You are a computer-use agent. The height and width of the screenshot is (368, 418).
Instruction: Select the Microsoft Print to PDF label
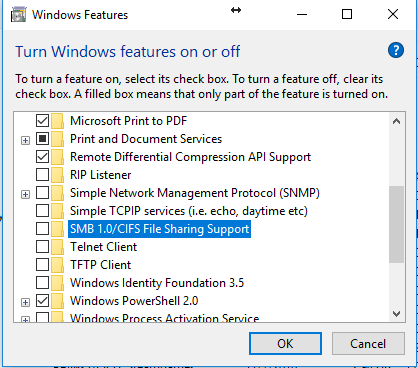coord(129,121)
